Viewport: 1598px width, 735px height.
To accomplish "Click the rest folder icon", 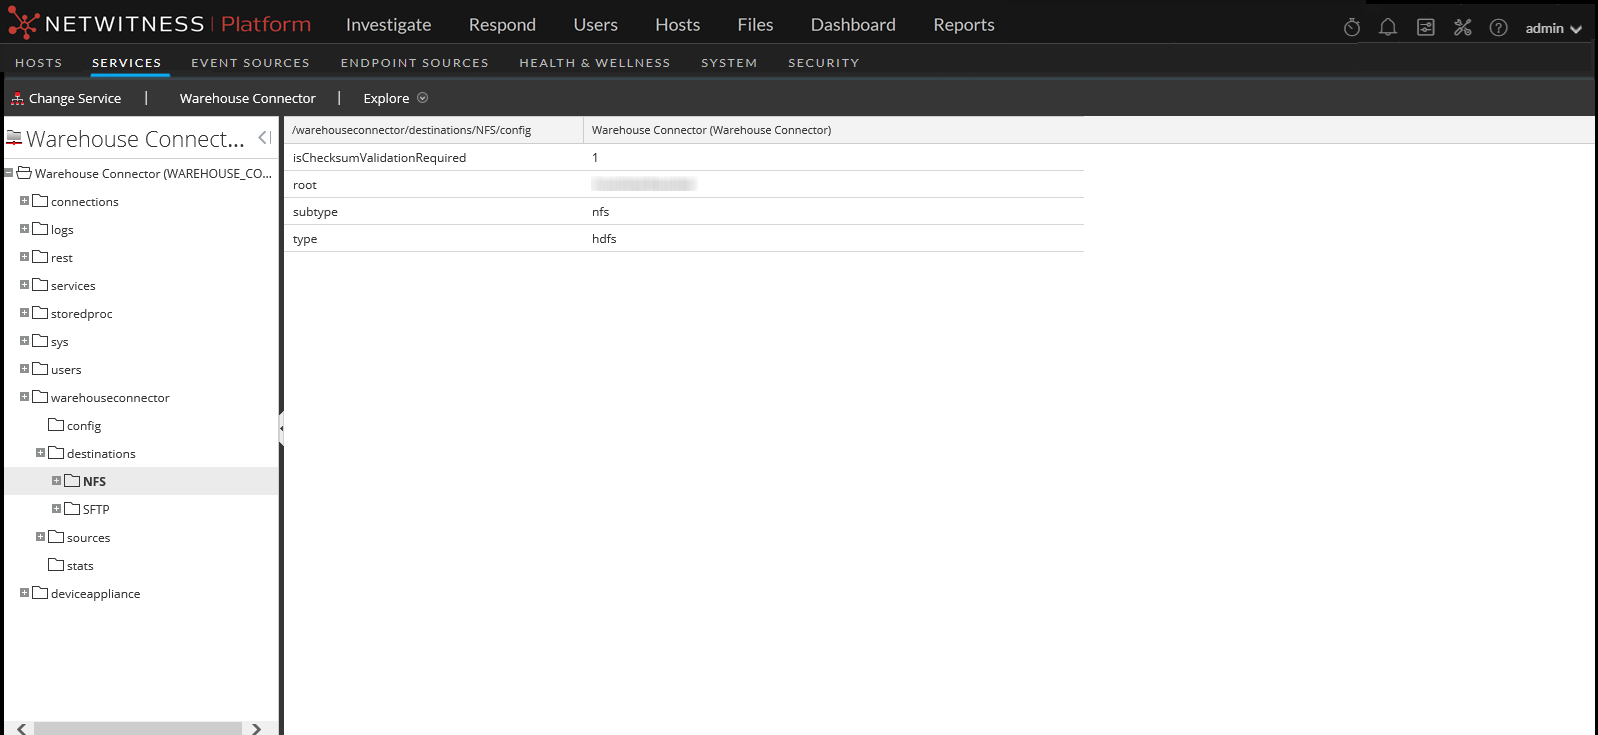I will coord(40,257).
